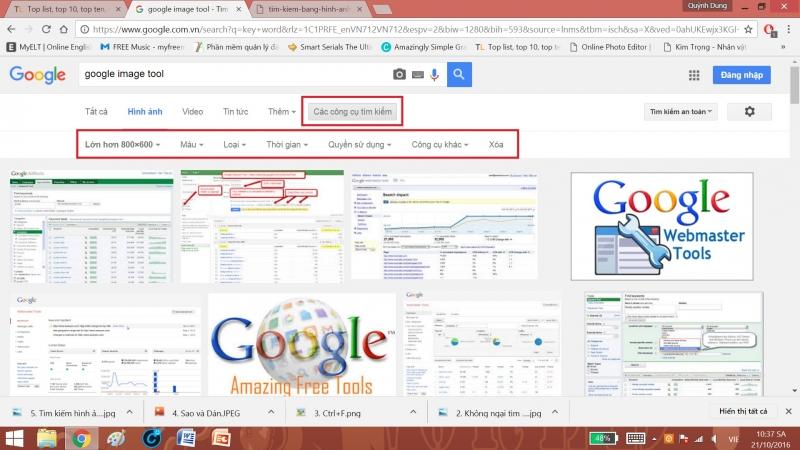Click the page vertical scrollbar

[x=794, y=85]
